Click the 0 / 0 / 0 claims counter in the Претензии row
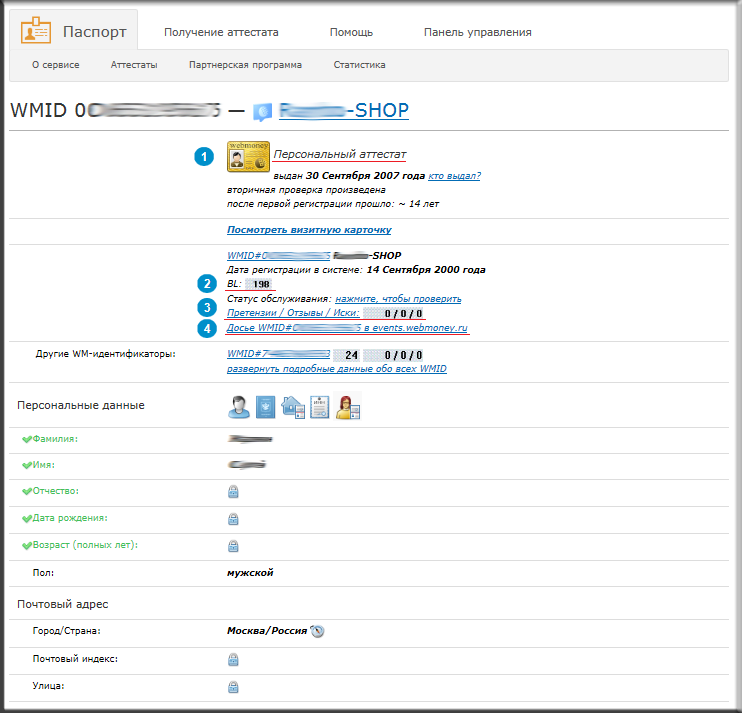742x713 pixels. click(394, 313)
